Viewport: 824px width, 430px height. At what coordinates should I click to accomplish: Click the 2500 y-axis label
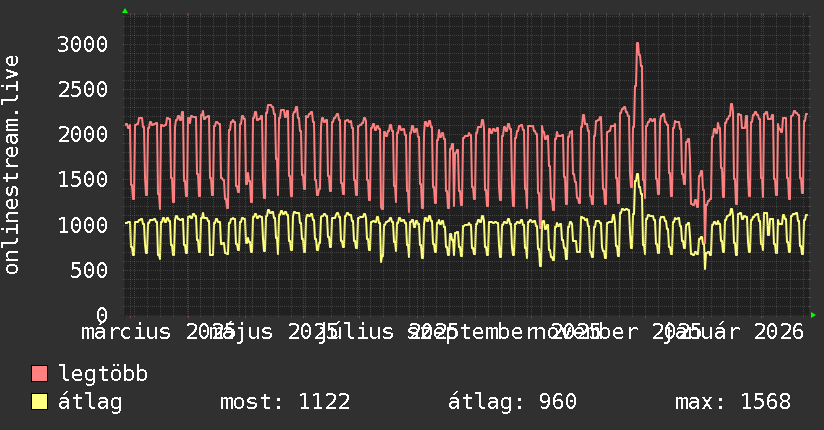tap(83, 89)
